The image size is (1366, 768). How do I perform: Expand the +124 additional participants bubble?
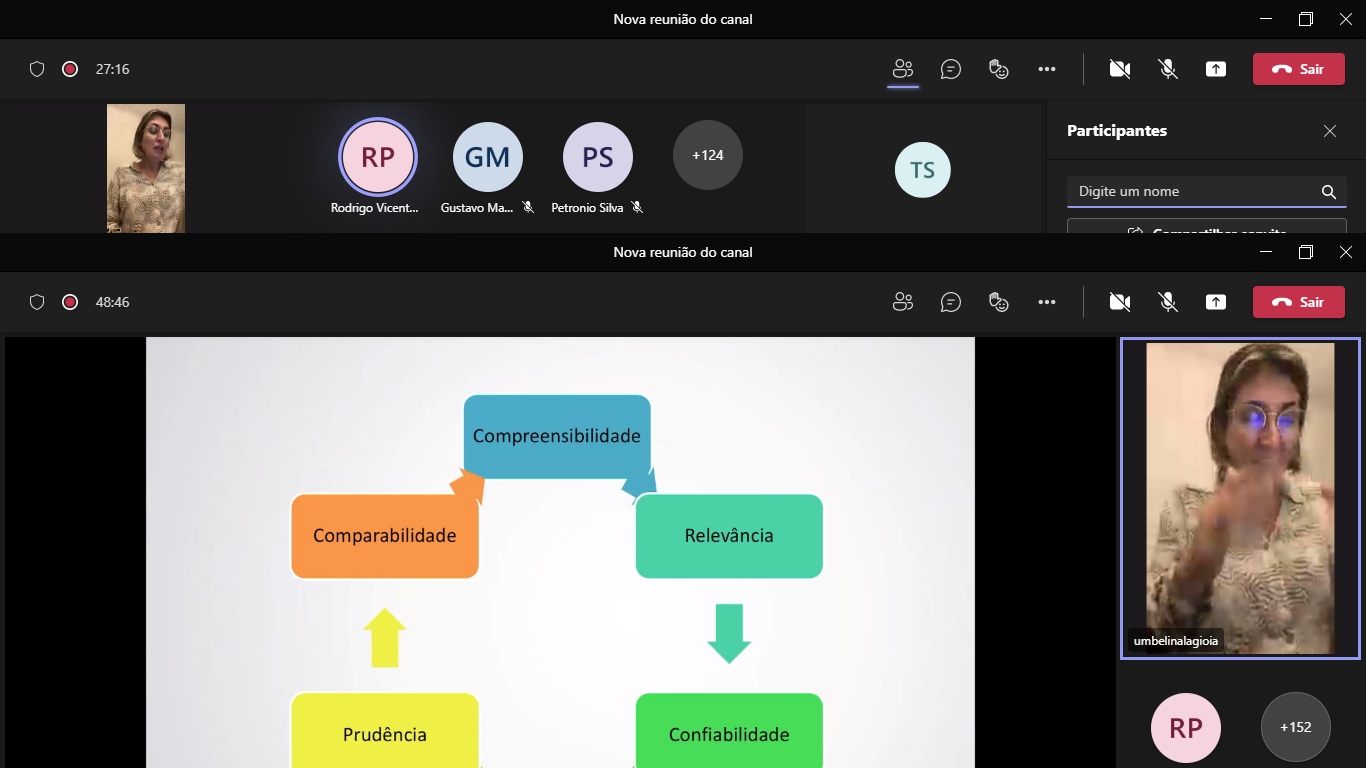(x=707, y=155)
